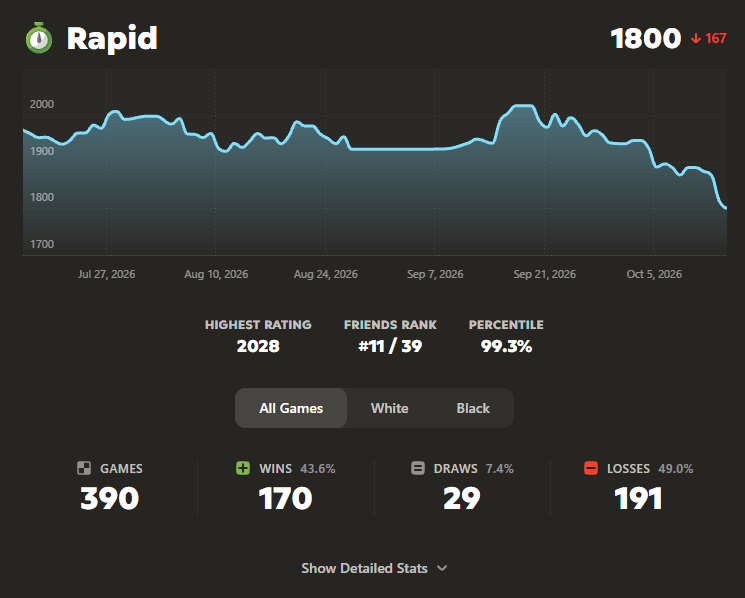
Task: Click the Sep 7, 2026 axis date
Action: (x=435, y=274)
